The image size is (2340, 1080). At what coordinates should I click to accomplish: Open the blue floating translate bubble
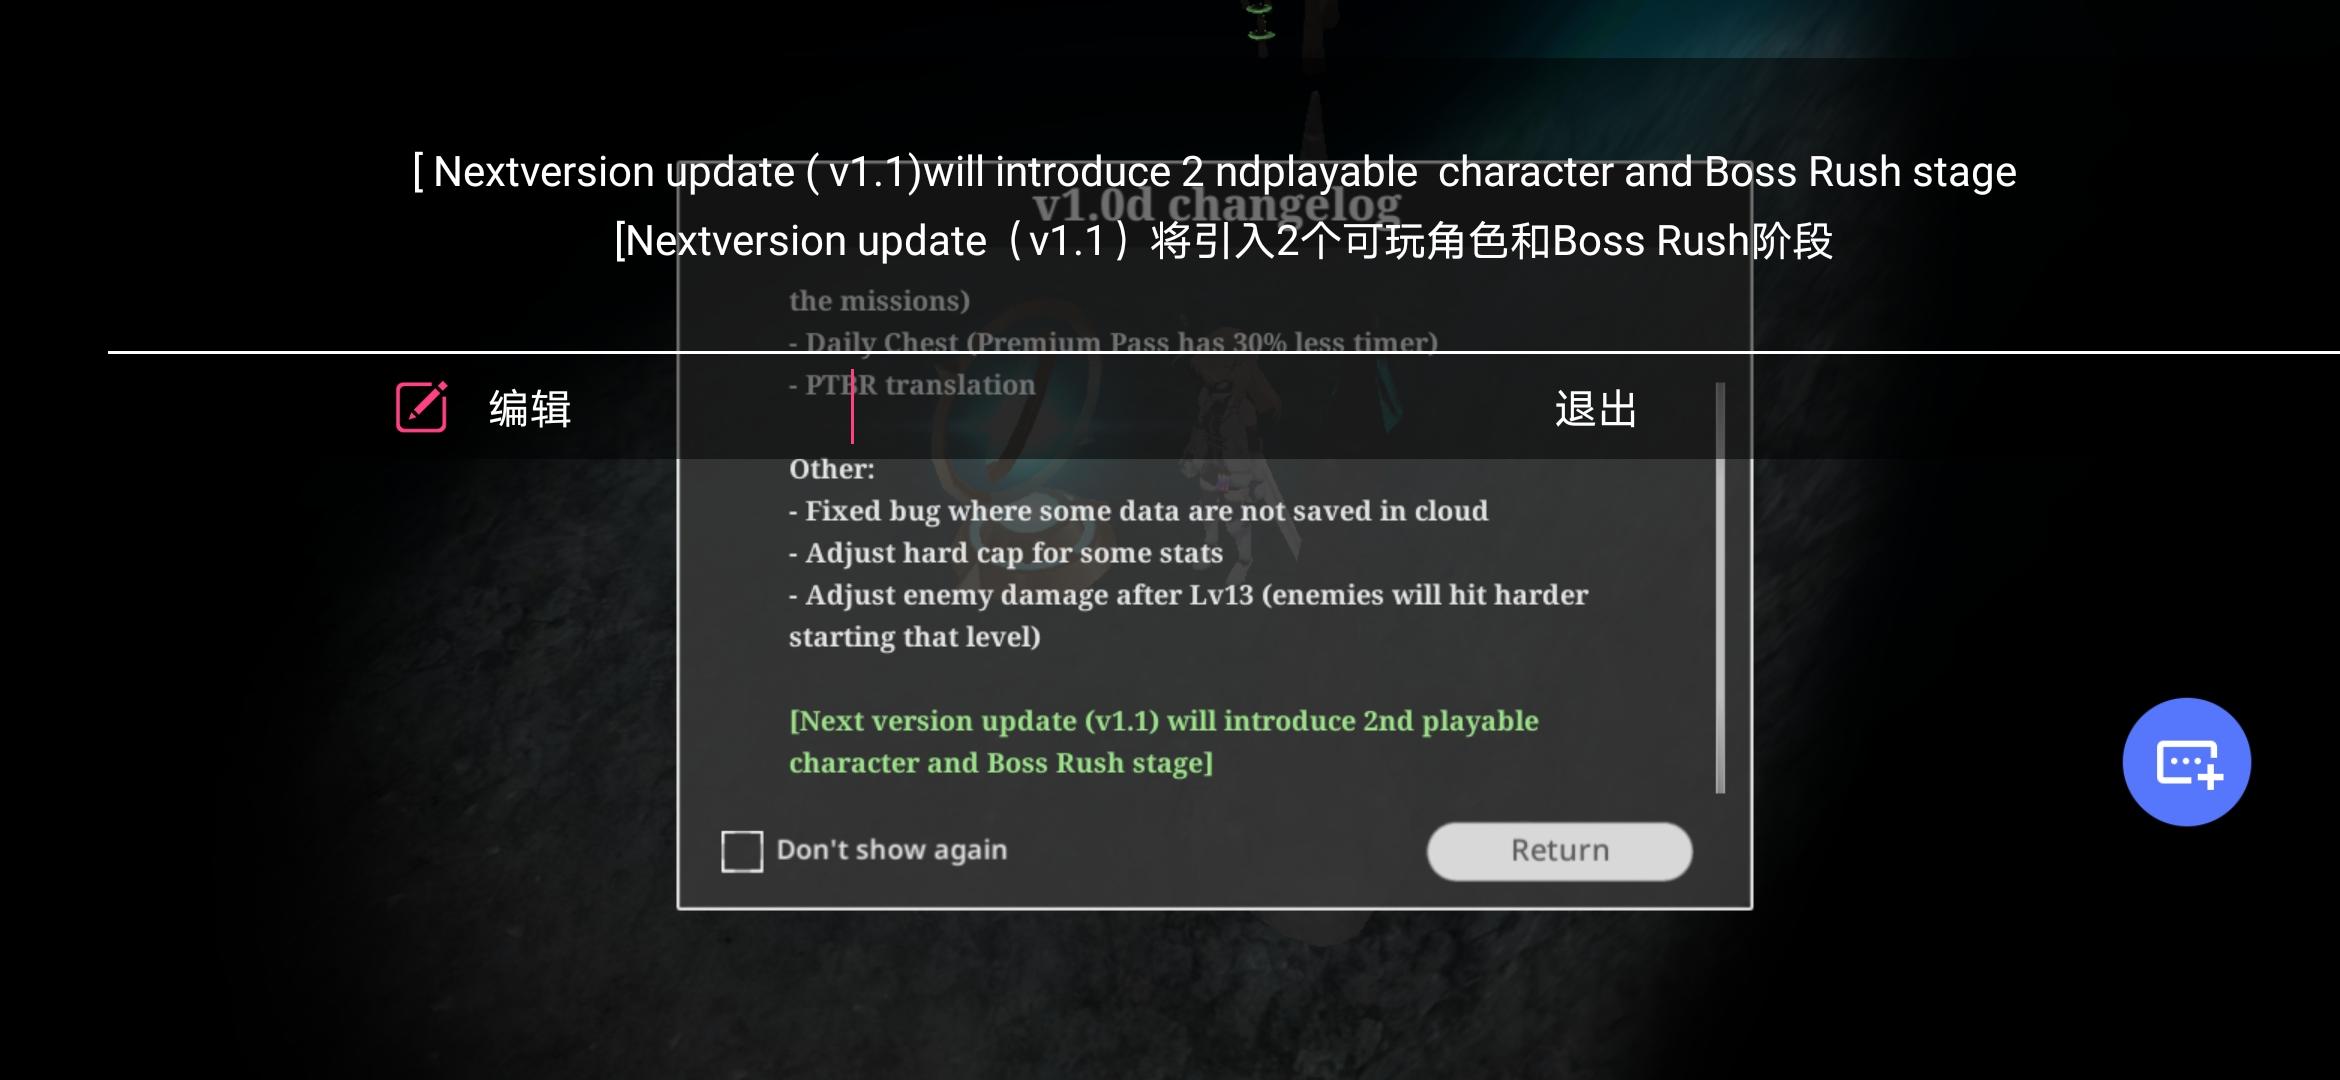2186,762
